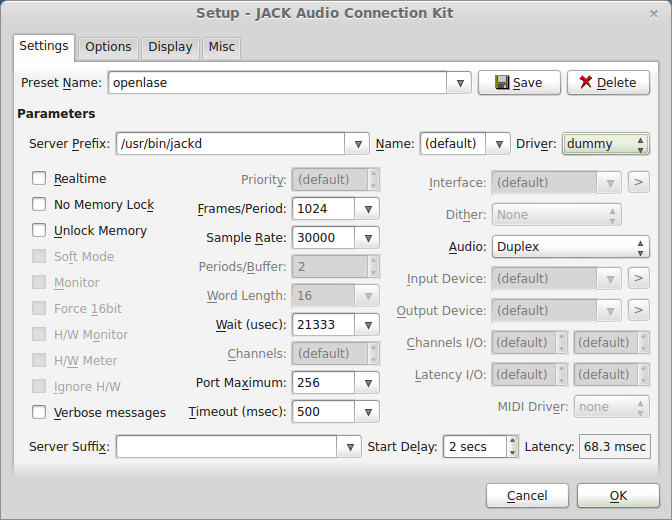Delete the openlase preset
The image size is (672, 520).
point(608,83)
